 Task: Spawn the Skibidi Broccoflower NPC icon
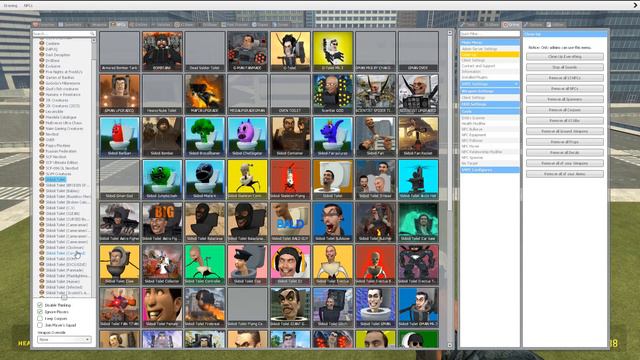point(204,136)
